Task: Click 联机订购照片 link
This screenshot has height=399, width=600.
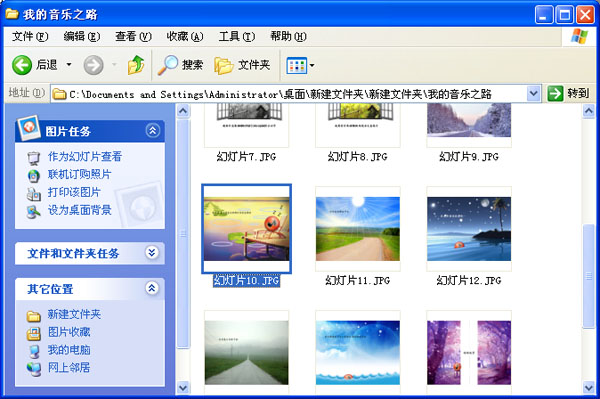Action: tap(79, 174)
